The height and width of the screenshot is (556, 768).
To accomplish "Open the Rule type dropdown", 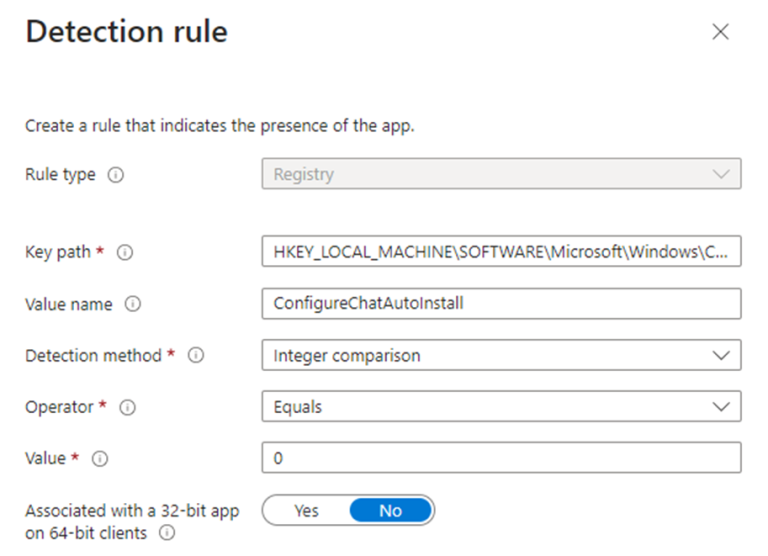I will click(x=500, y=174).
